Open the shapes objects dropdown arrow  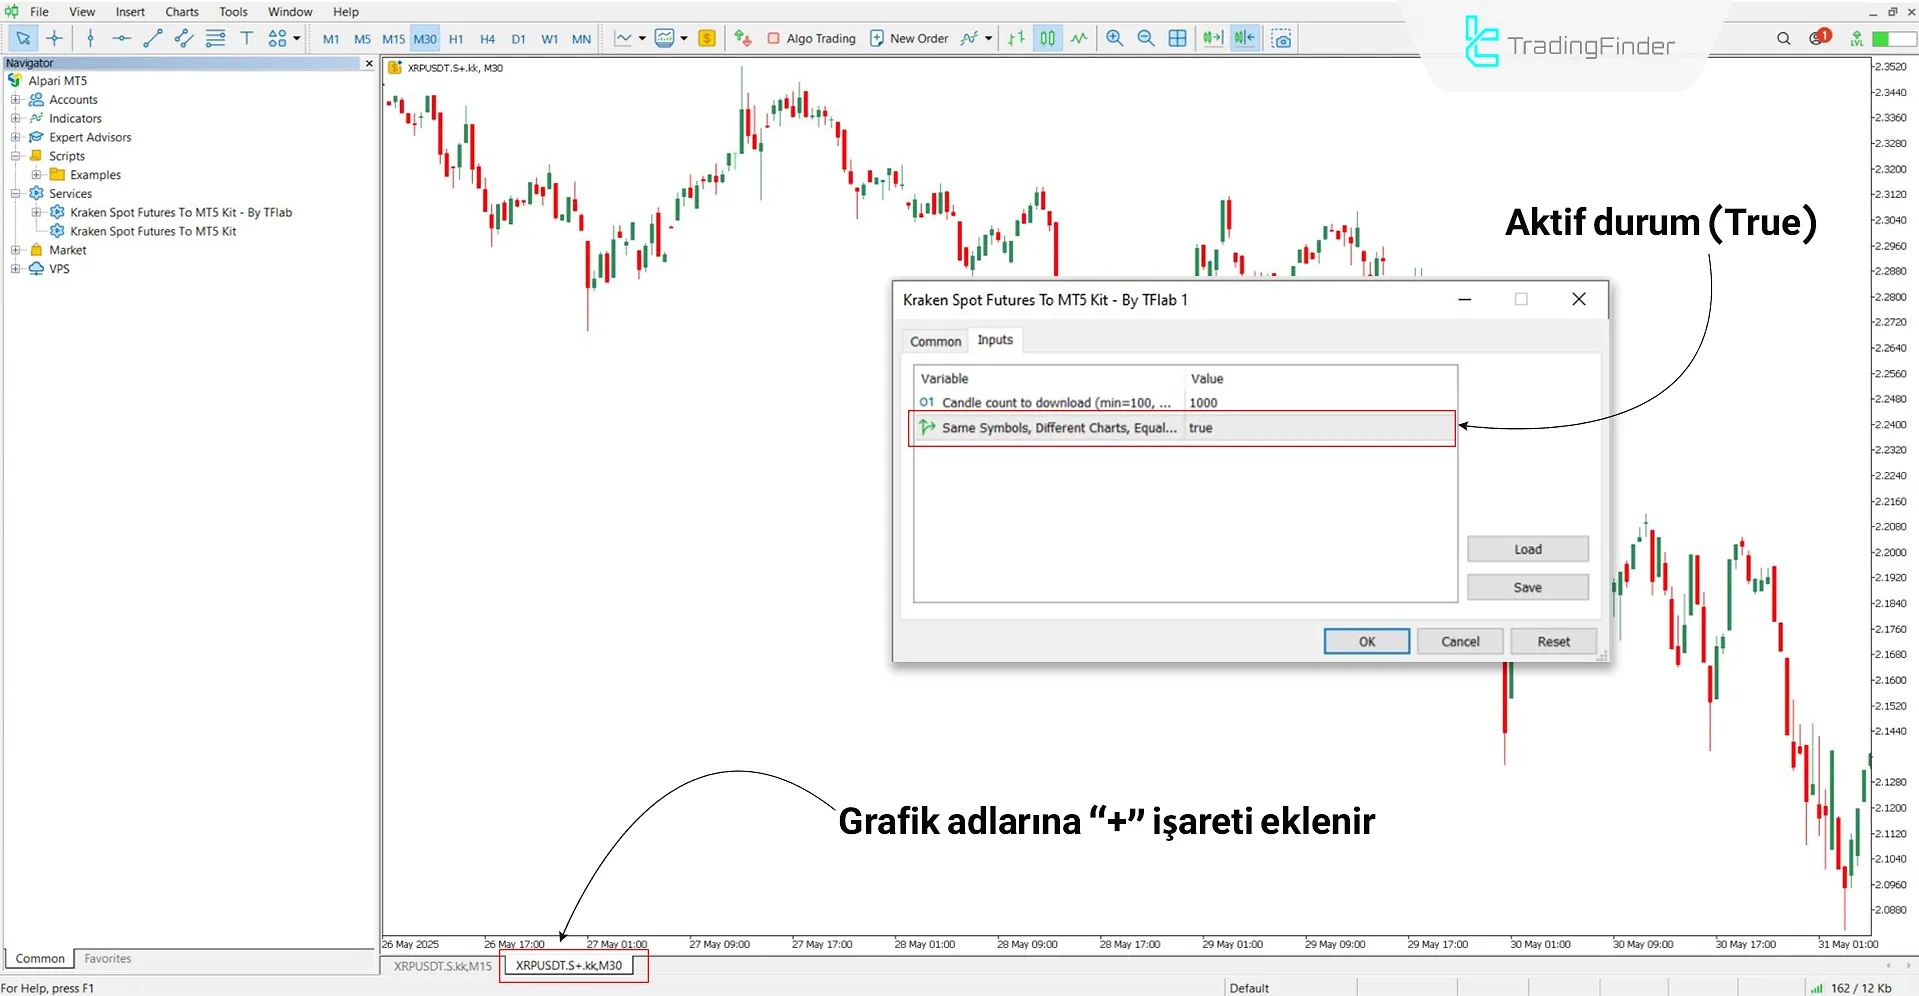[297, 38]
